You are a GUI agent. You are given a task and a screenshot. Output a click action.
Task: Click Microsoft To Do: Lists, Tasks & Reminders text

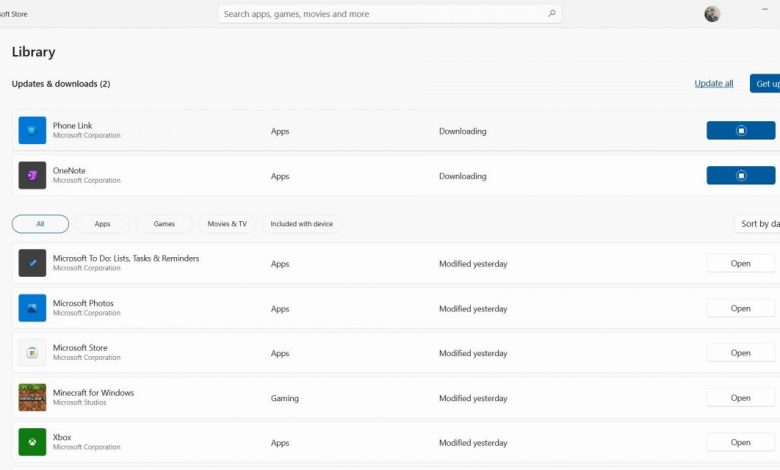[x=126, y=258]
